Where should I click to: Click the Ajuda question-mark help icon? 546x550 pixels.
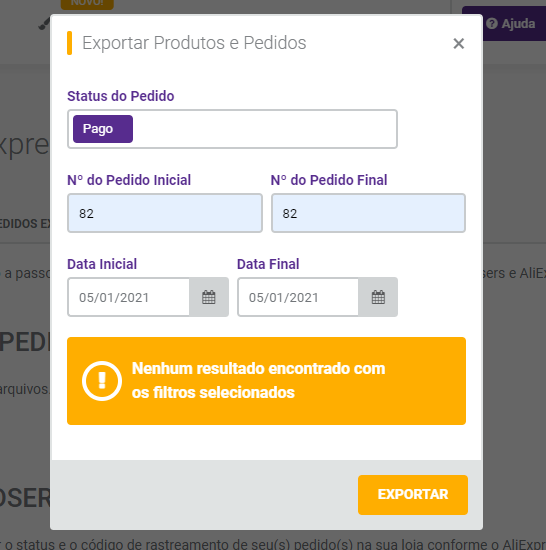(492, 24)
